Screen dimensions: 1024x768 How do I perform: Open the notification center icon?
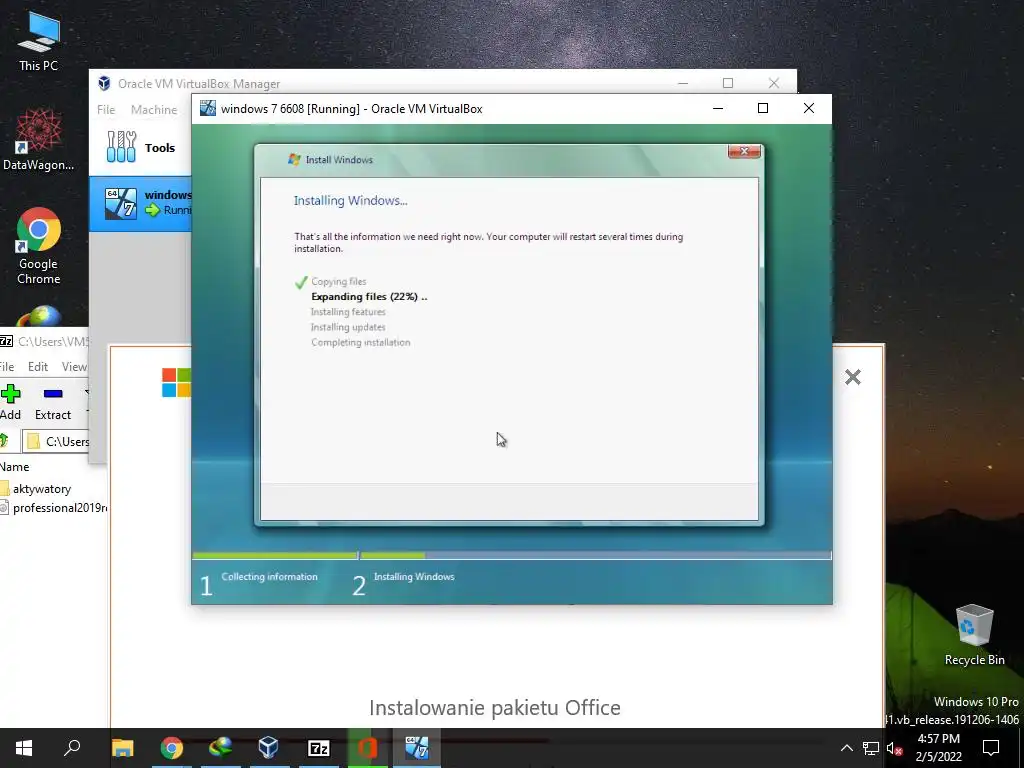pyautogui.click(x=991, y=748)
